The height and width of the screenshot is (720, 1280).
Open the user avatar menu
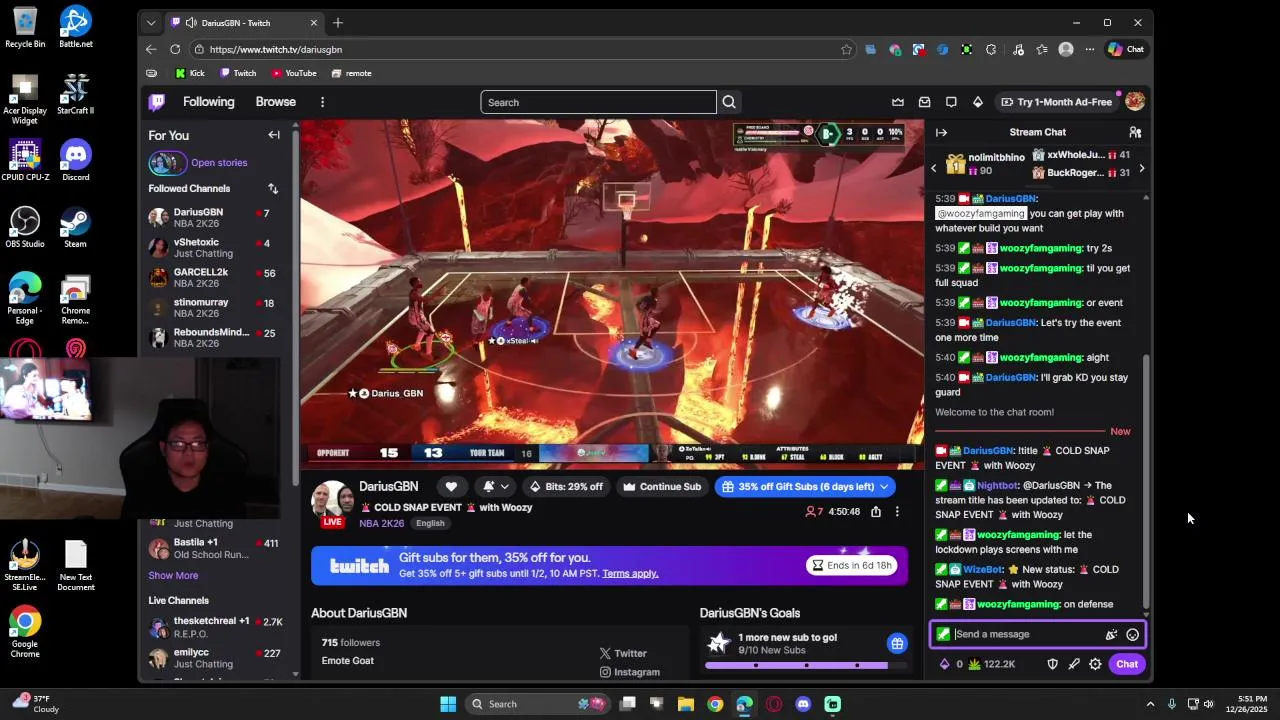click(x=1134, y=102)
